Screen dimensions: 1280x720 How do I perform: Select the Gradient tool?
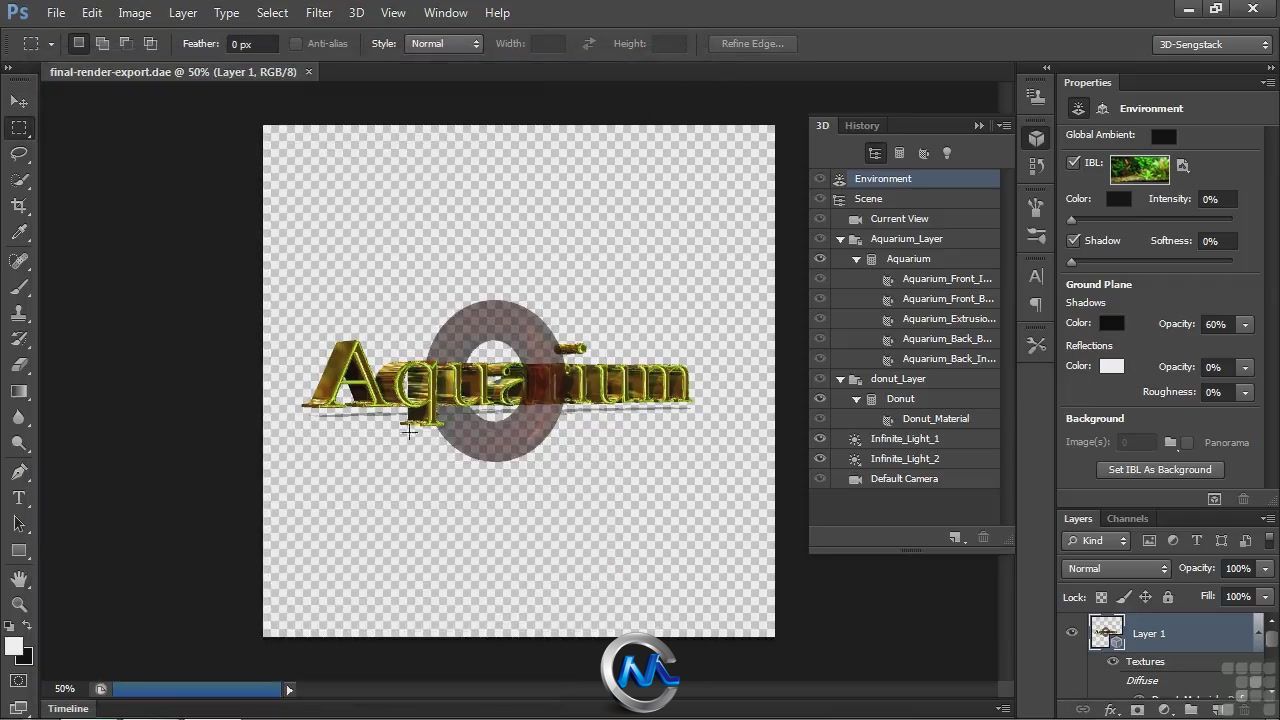pos(19,391)
